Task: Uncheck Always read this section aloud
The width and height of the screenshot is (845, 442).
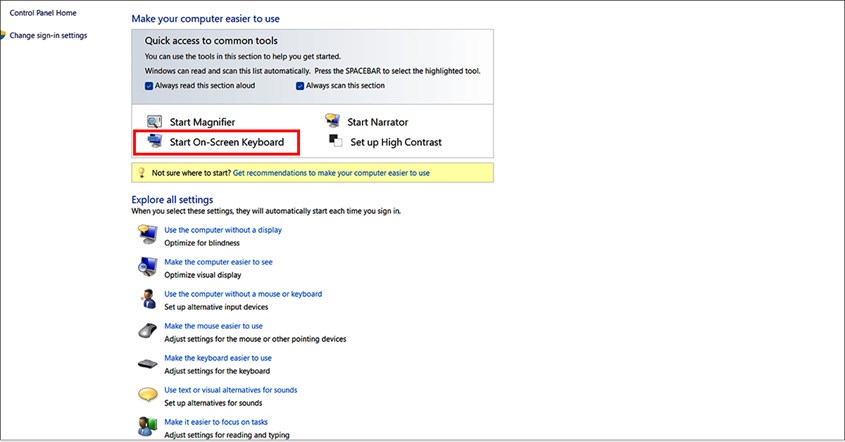Action: coord(149,86)
